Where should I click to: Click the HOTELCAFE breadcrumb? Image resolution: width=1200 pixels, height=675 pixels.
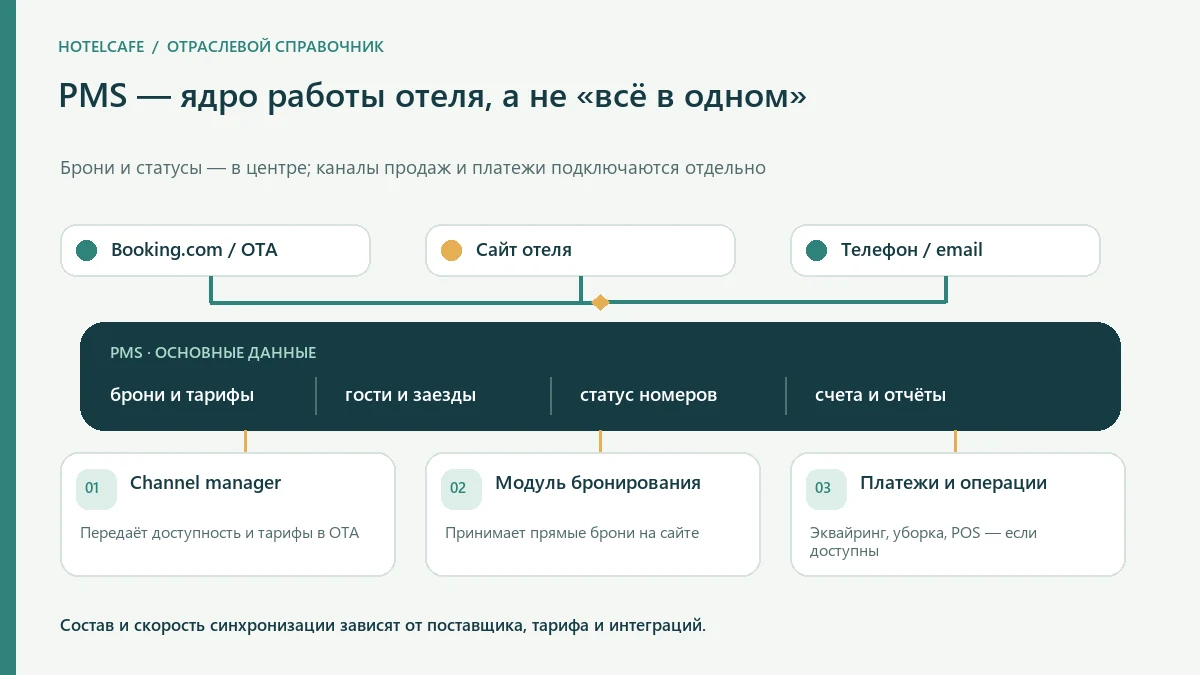(101, 47)
